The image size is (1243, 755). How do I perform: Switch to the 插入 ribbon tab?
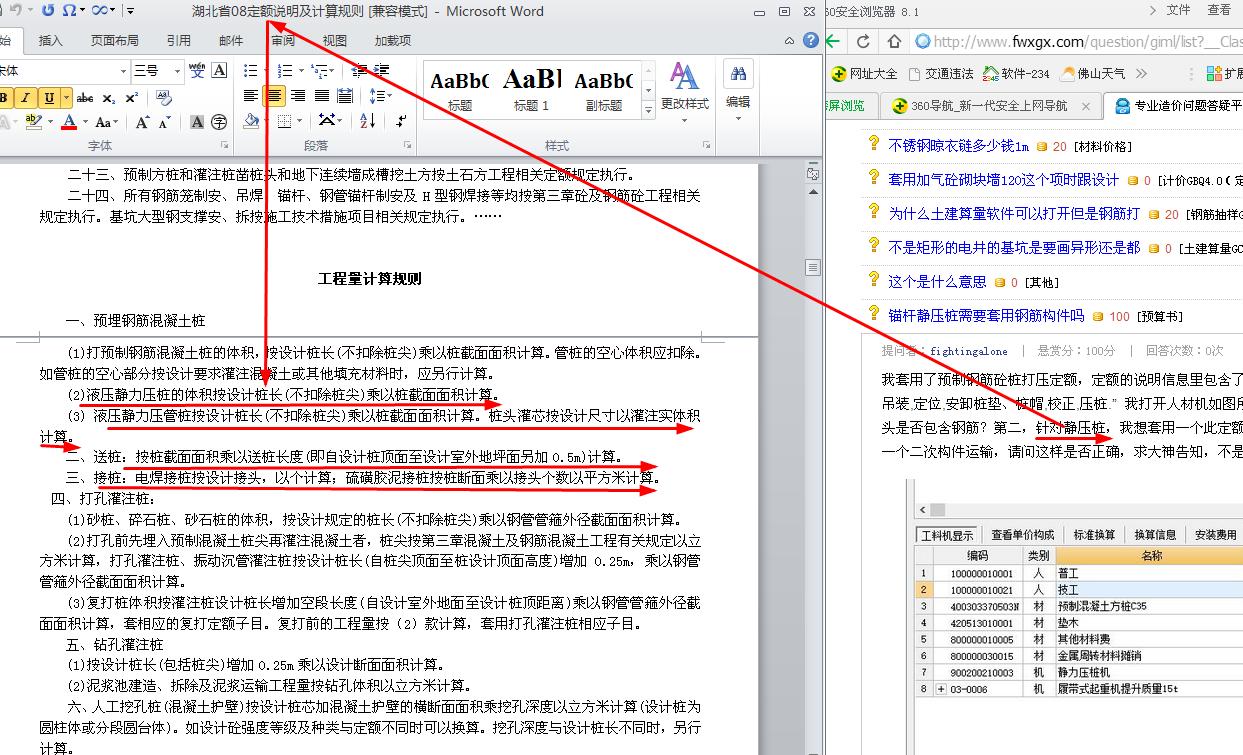pyautogui.click(x=50, y=41)
